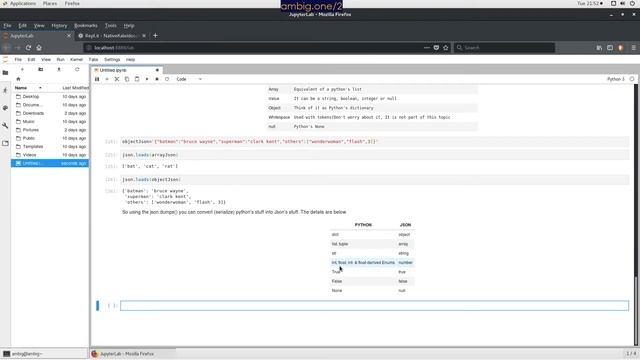The width and height of the screenshot is (640, 360).
Task: Restart the kernel using circular arrow icon
Action: (167, 79)
